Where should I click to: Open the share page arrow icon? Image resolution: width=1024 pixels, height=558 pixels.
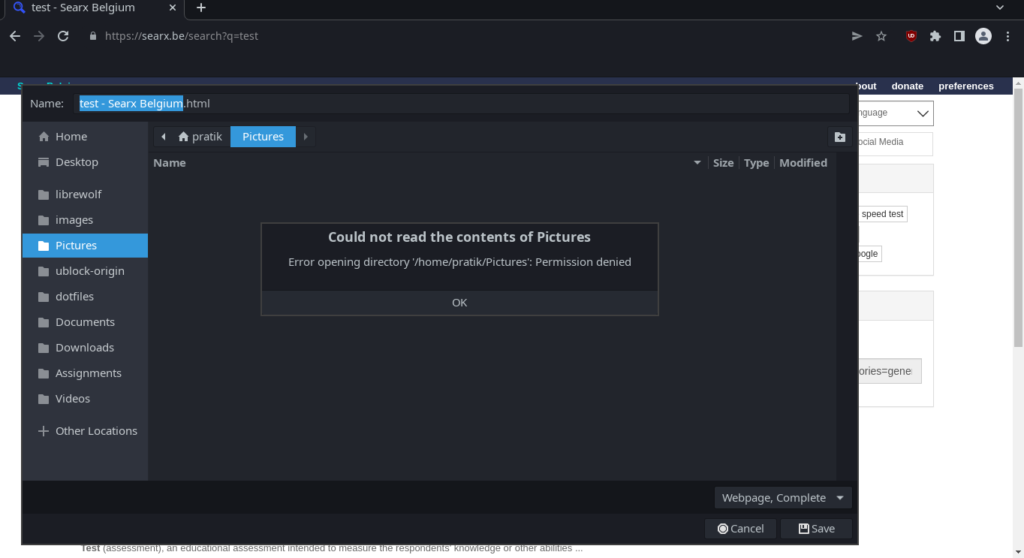click(x=857, y=36)
